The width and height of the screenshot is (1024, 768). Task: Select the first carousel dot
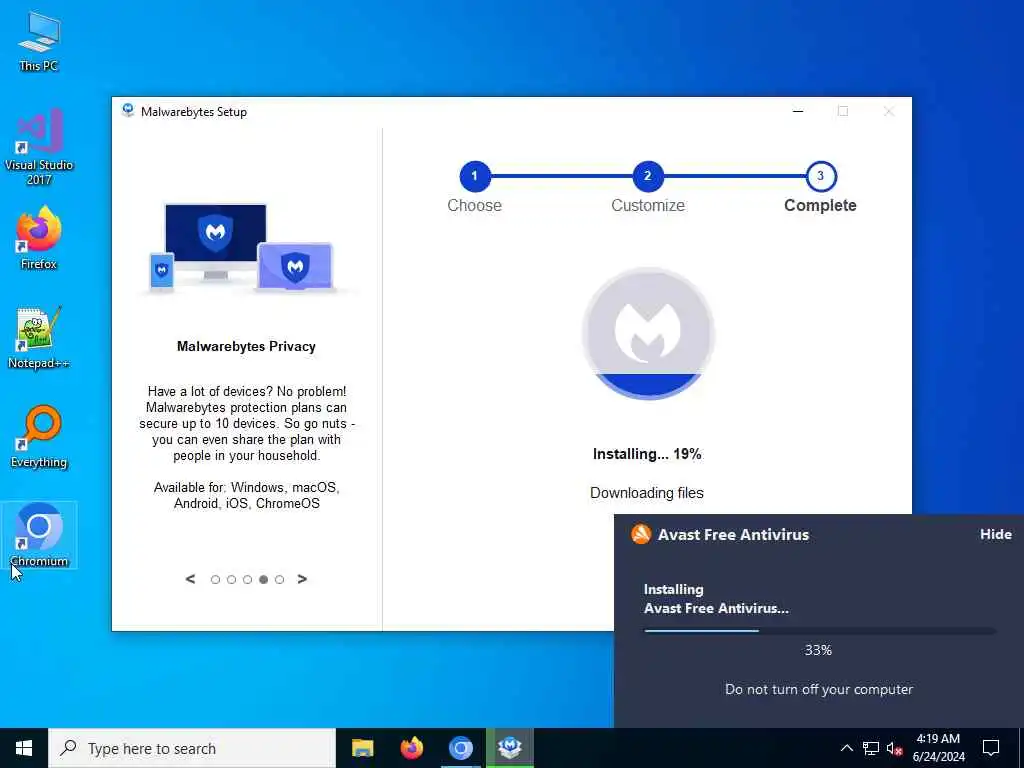coord(215,579)
